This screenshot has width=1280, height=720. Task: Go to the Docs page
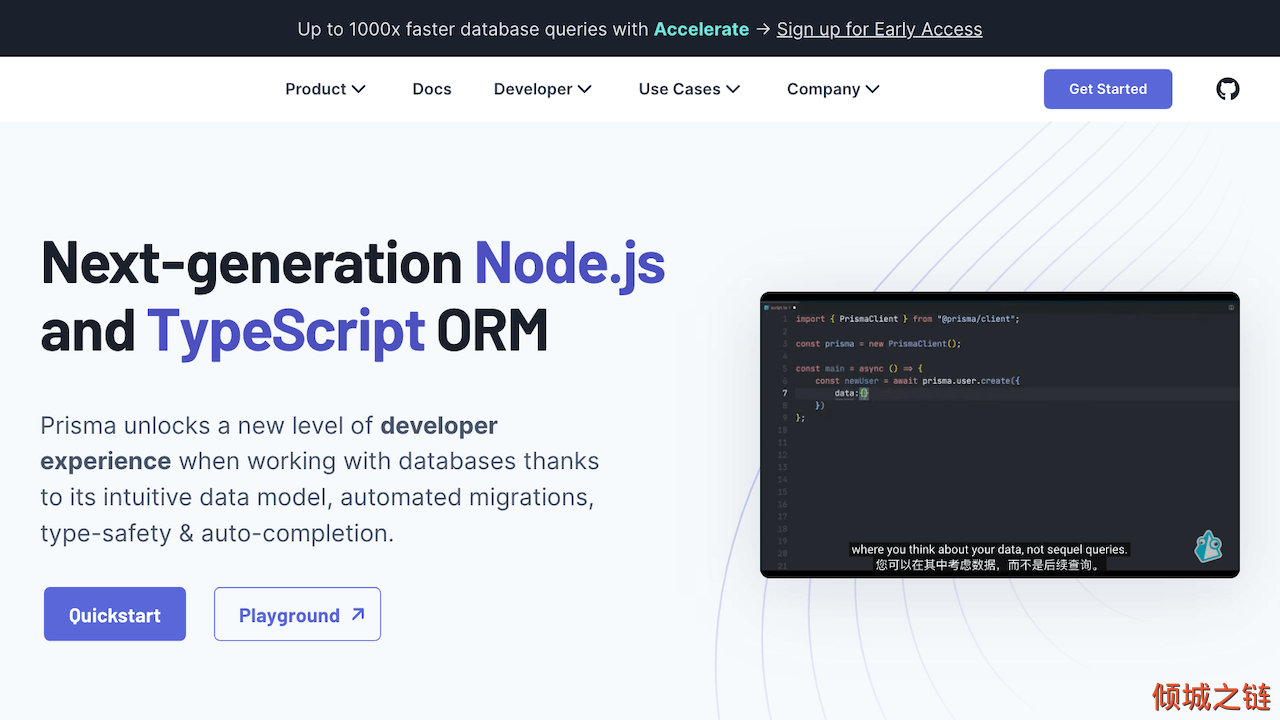(432, 89)
